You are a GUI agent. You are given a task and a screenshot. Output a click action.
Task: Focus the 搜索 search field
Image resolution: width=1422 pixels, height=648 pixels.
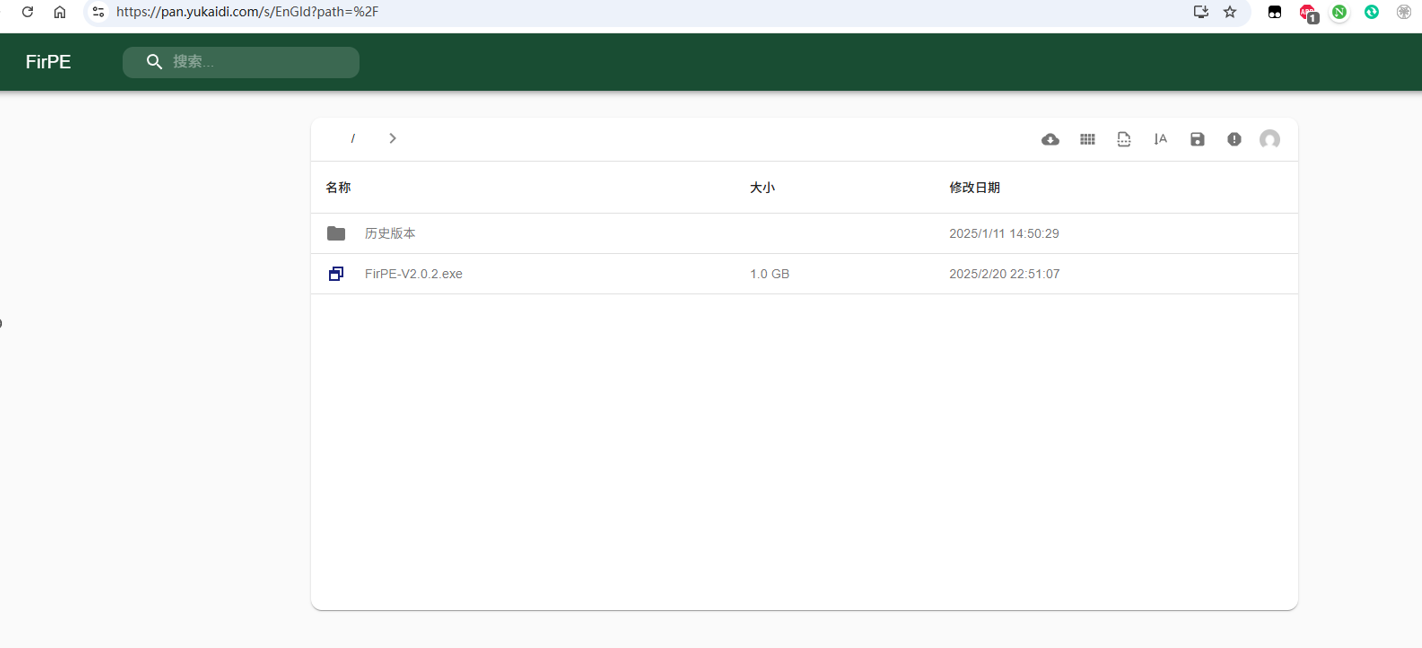tap(260, 62)
